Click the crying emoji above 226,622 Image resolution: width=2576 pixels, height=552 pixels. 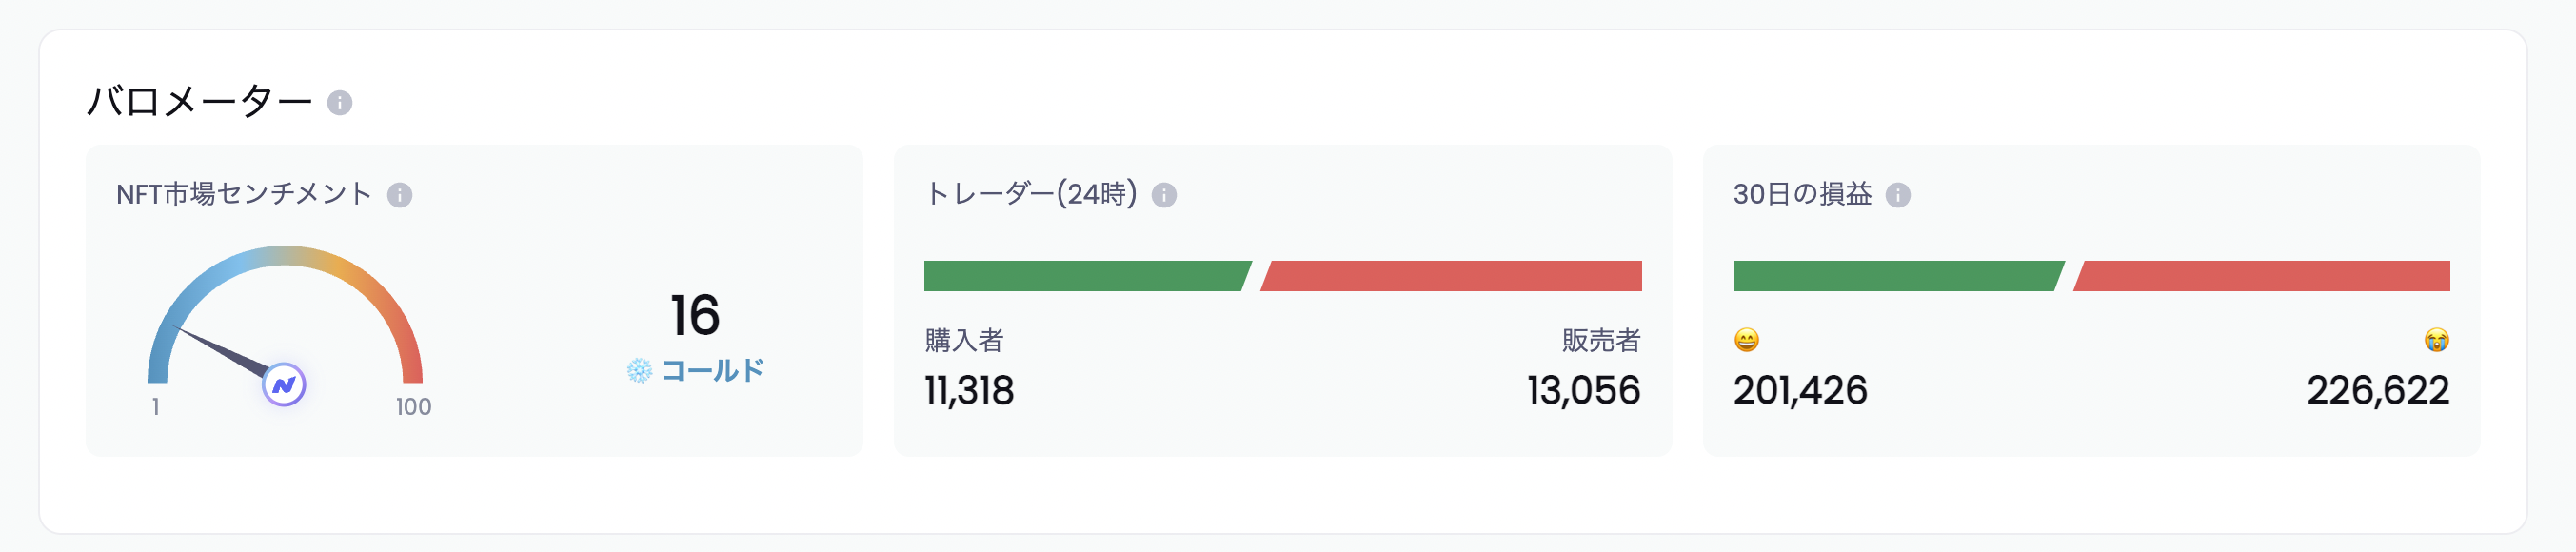click(2437, 340)
